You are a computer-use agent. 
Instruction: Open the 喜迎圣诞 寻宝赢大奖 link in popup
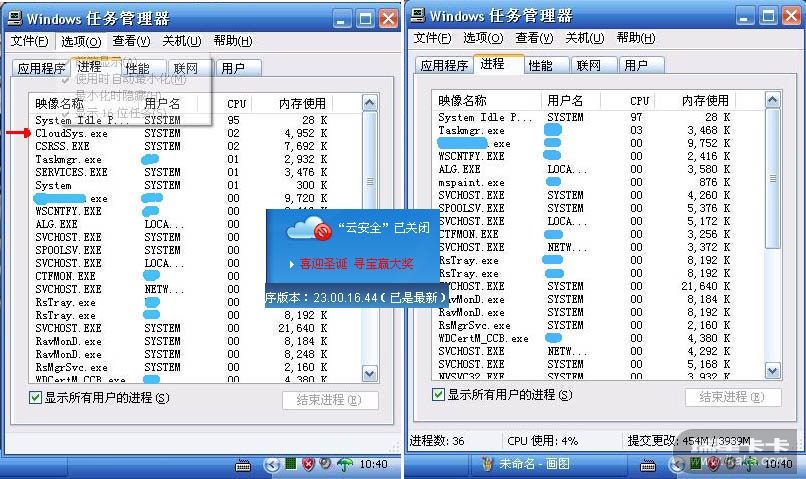click(x=356, y=264)
